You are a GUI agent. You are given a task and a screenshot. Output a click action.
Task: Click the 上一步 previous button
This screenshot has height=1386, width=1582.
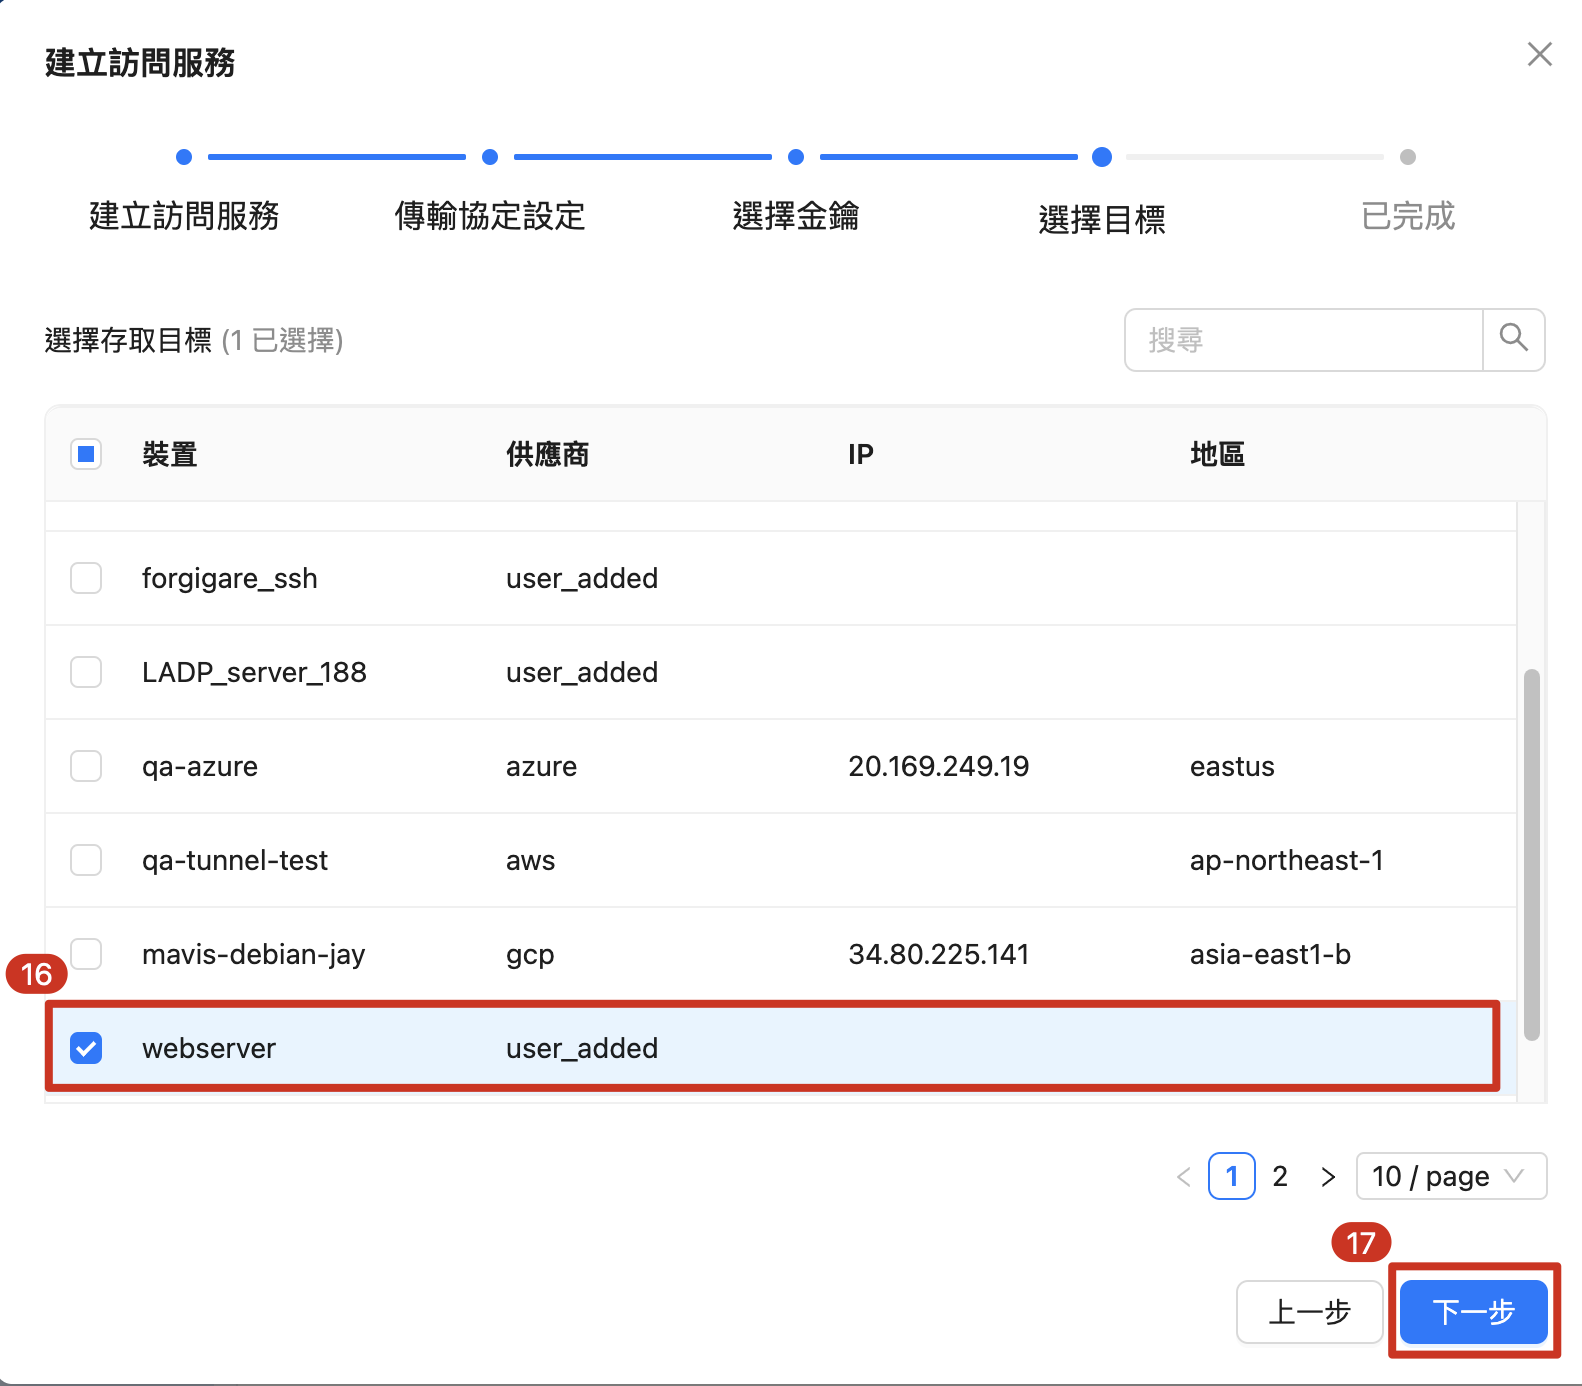click(1309, 1312)
